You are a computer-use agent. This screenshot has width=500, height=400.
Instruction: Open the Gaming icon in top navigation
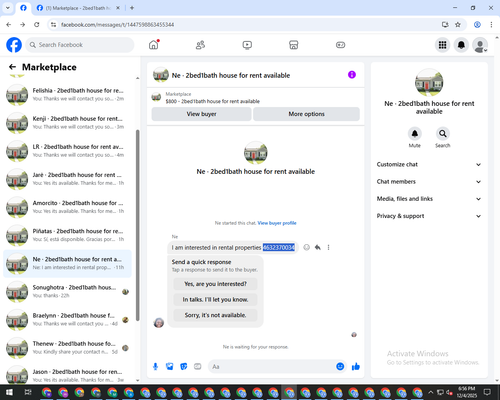(340, 45)
